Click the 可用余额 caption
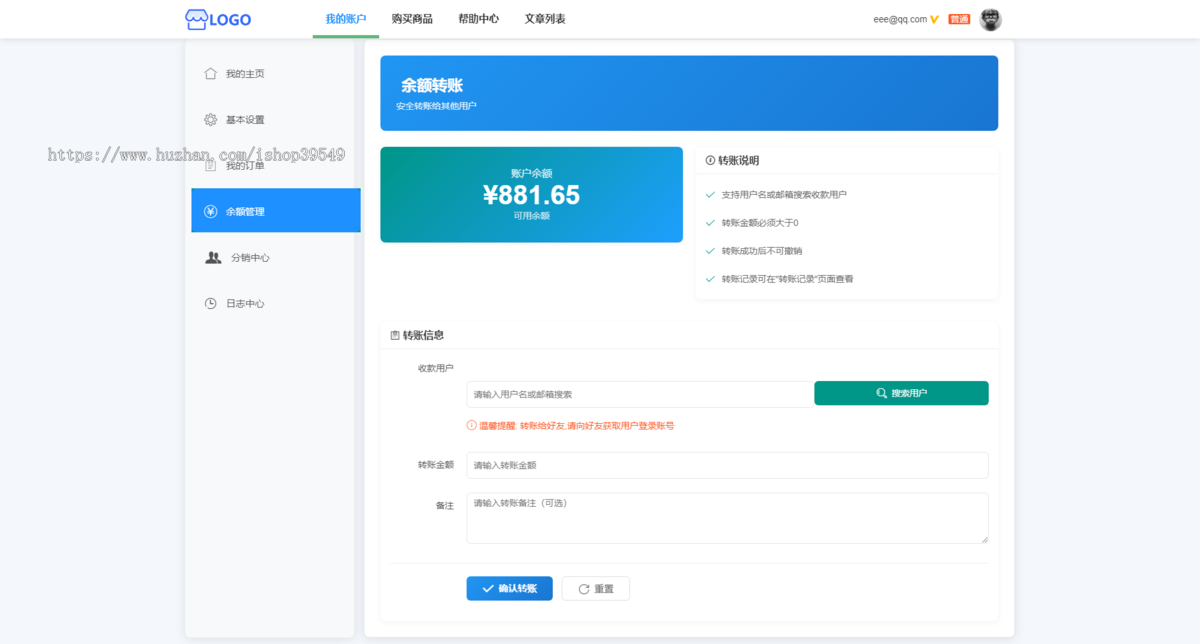 531,215
